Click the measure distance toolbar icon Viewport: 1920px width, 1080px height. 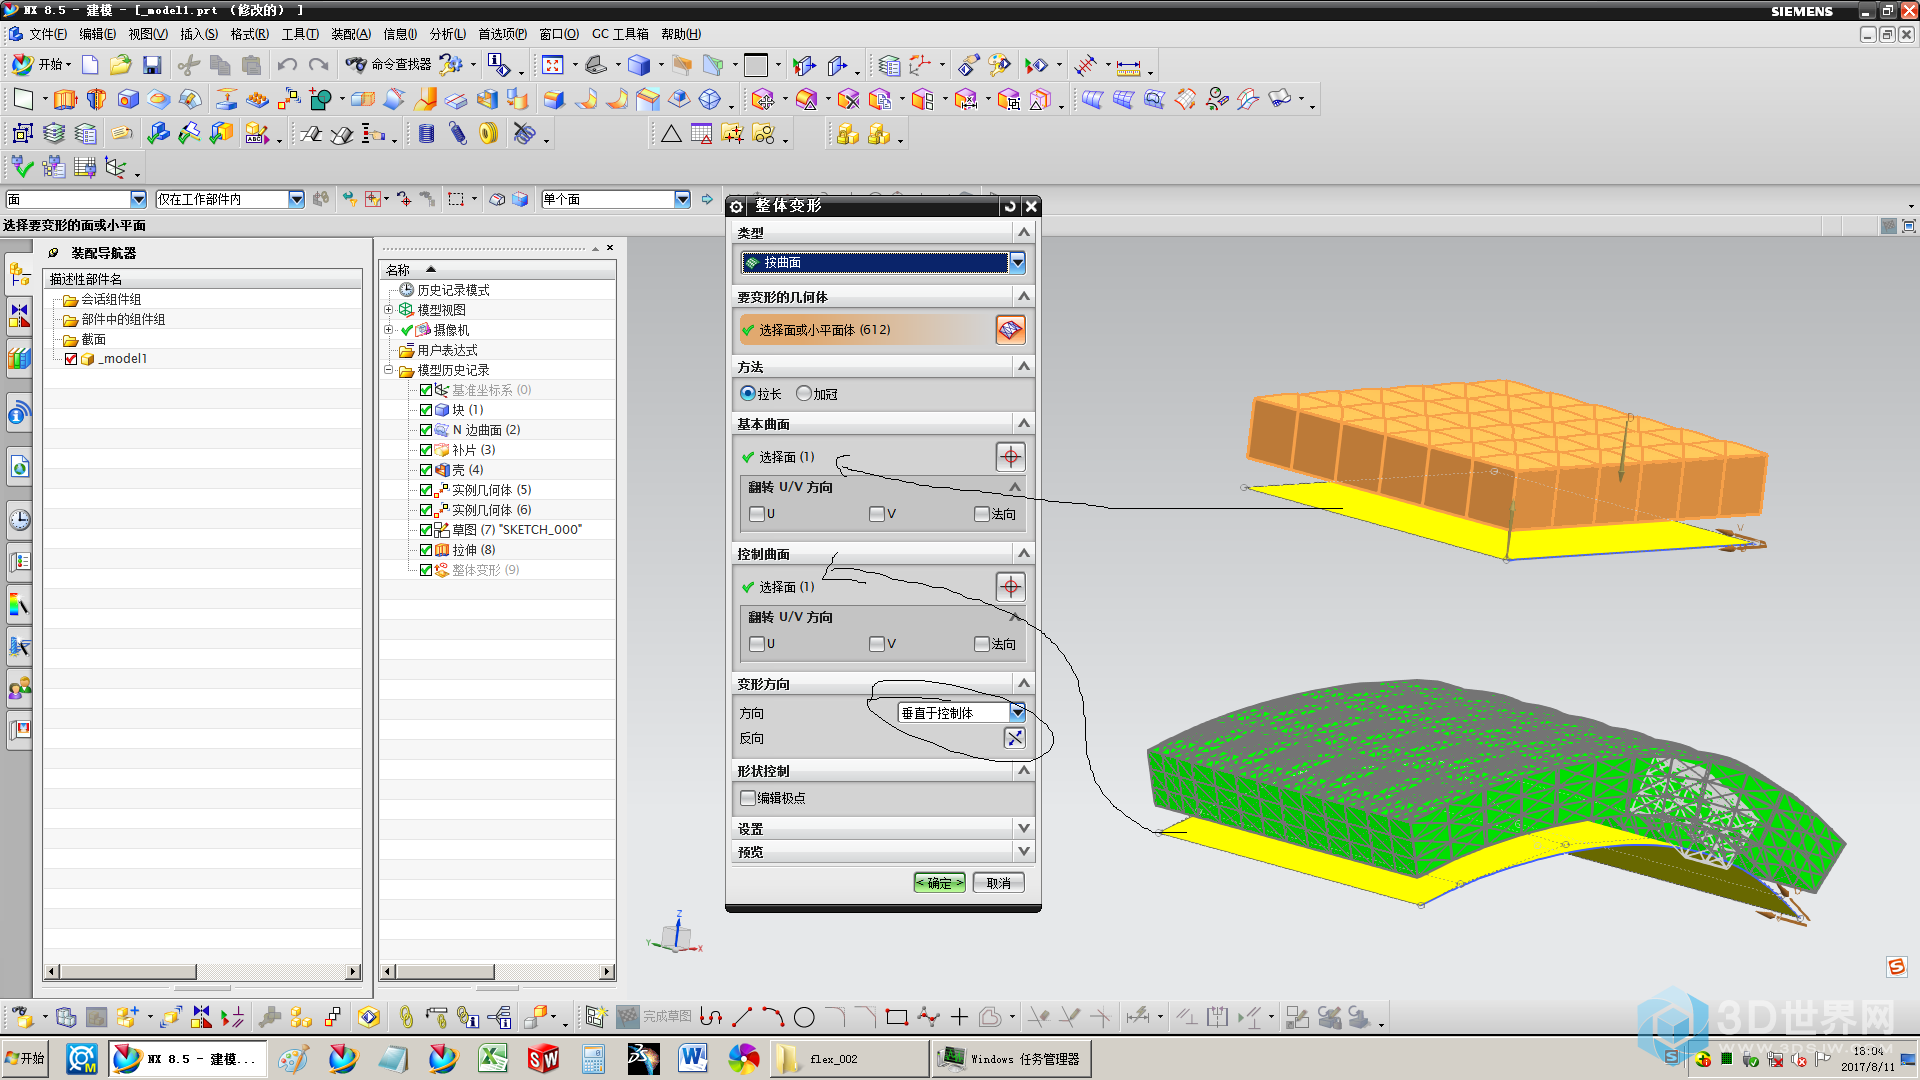1128,67
